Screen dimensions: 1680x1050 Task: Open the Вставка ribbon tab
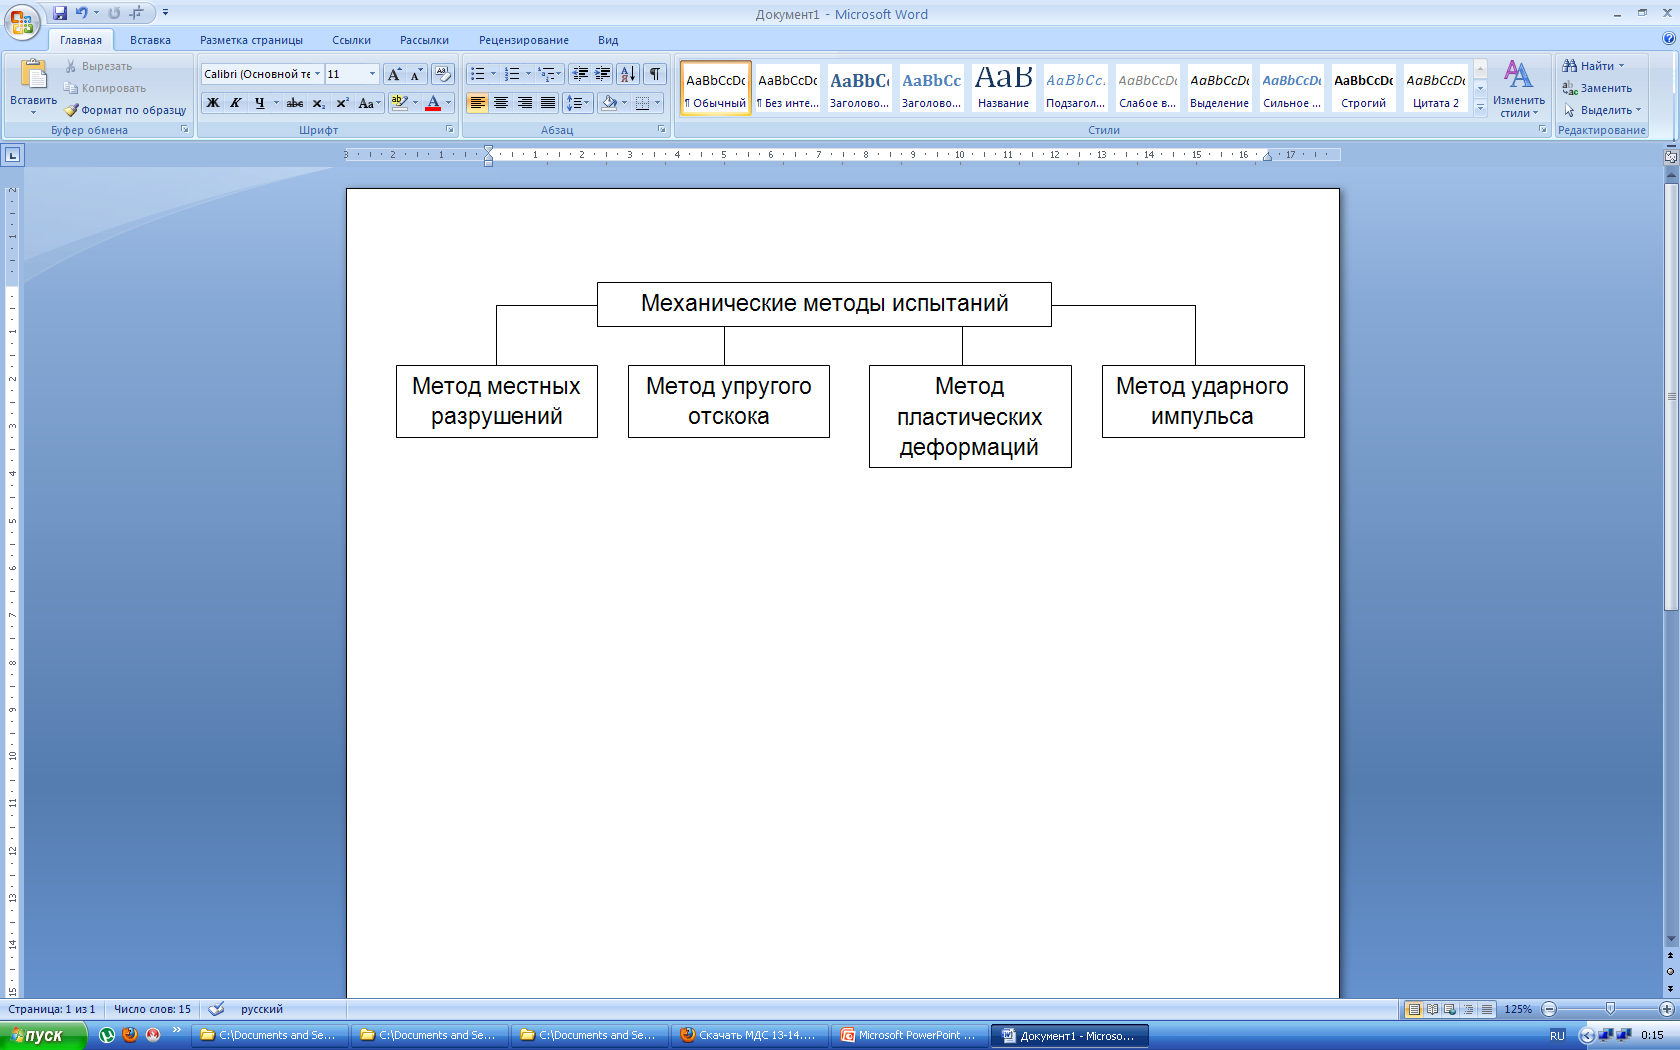150,40
